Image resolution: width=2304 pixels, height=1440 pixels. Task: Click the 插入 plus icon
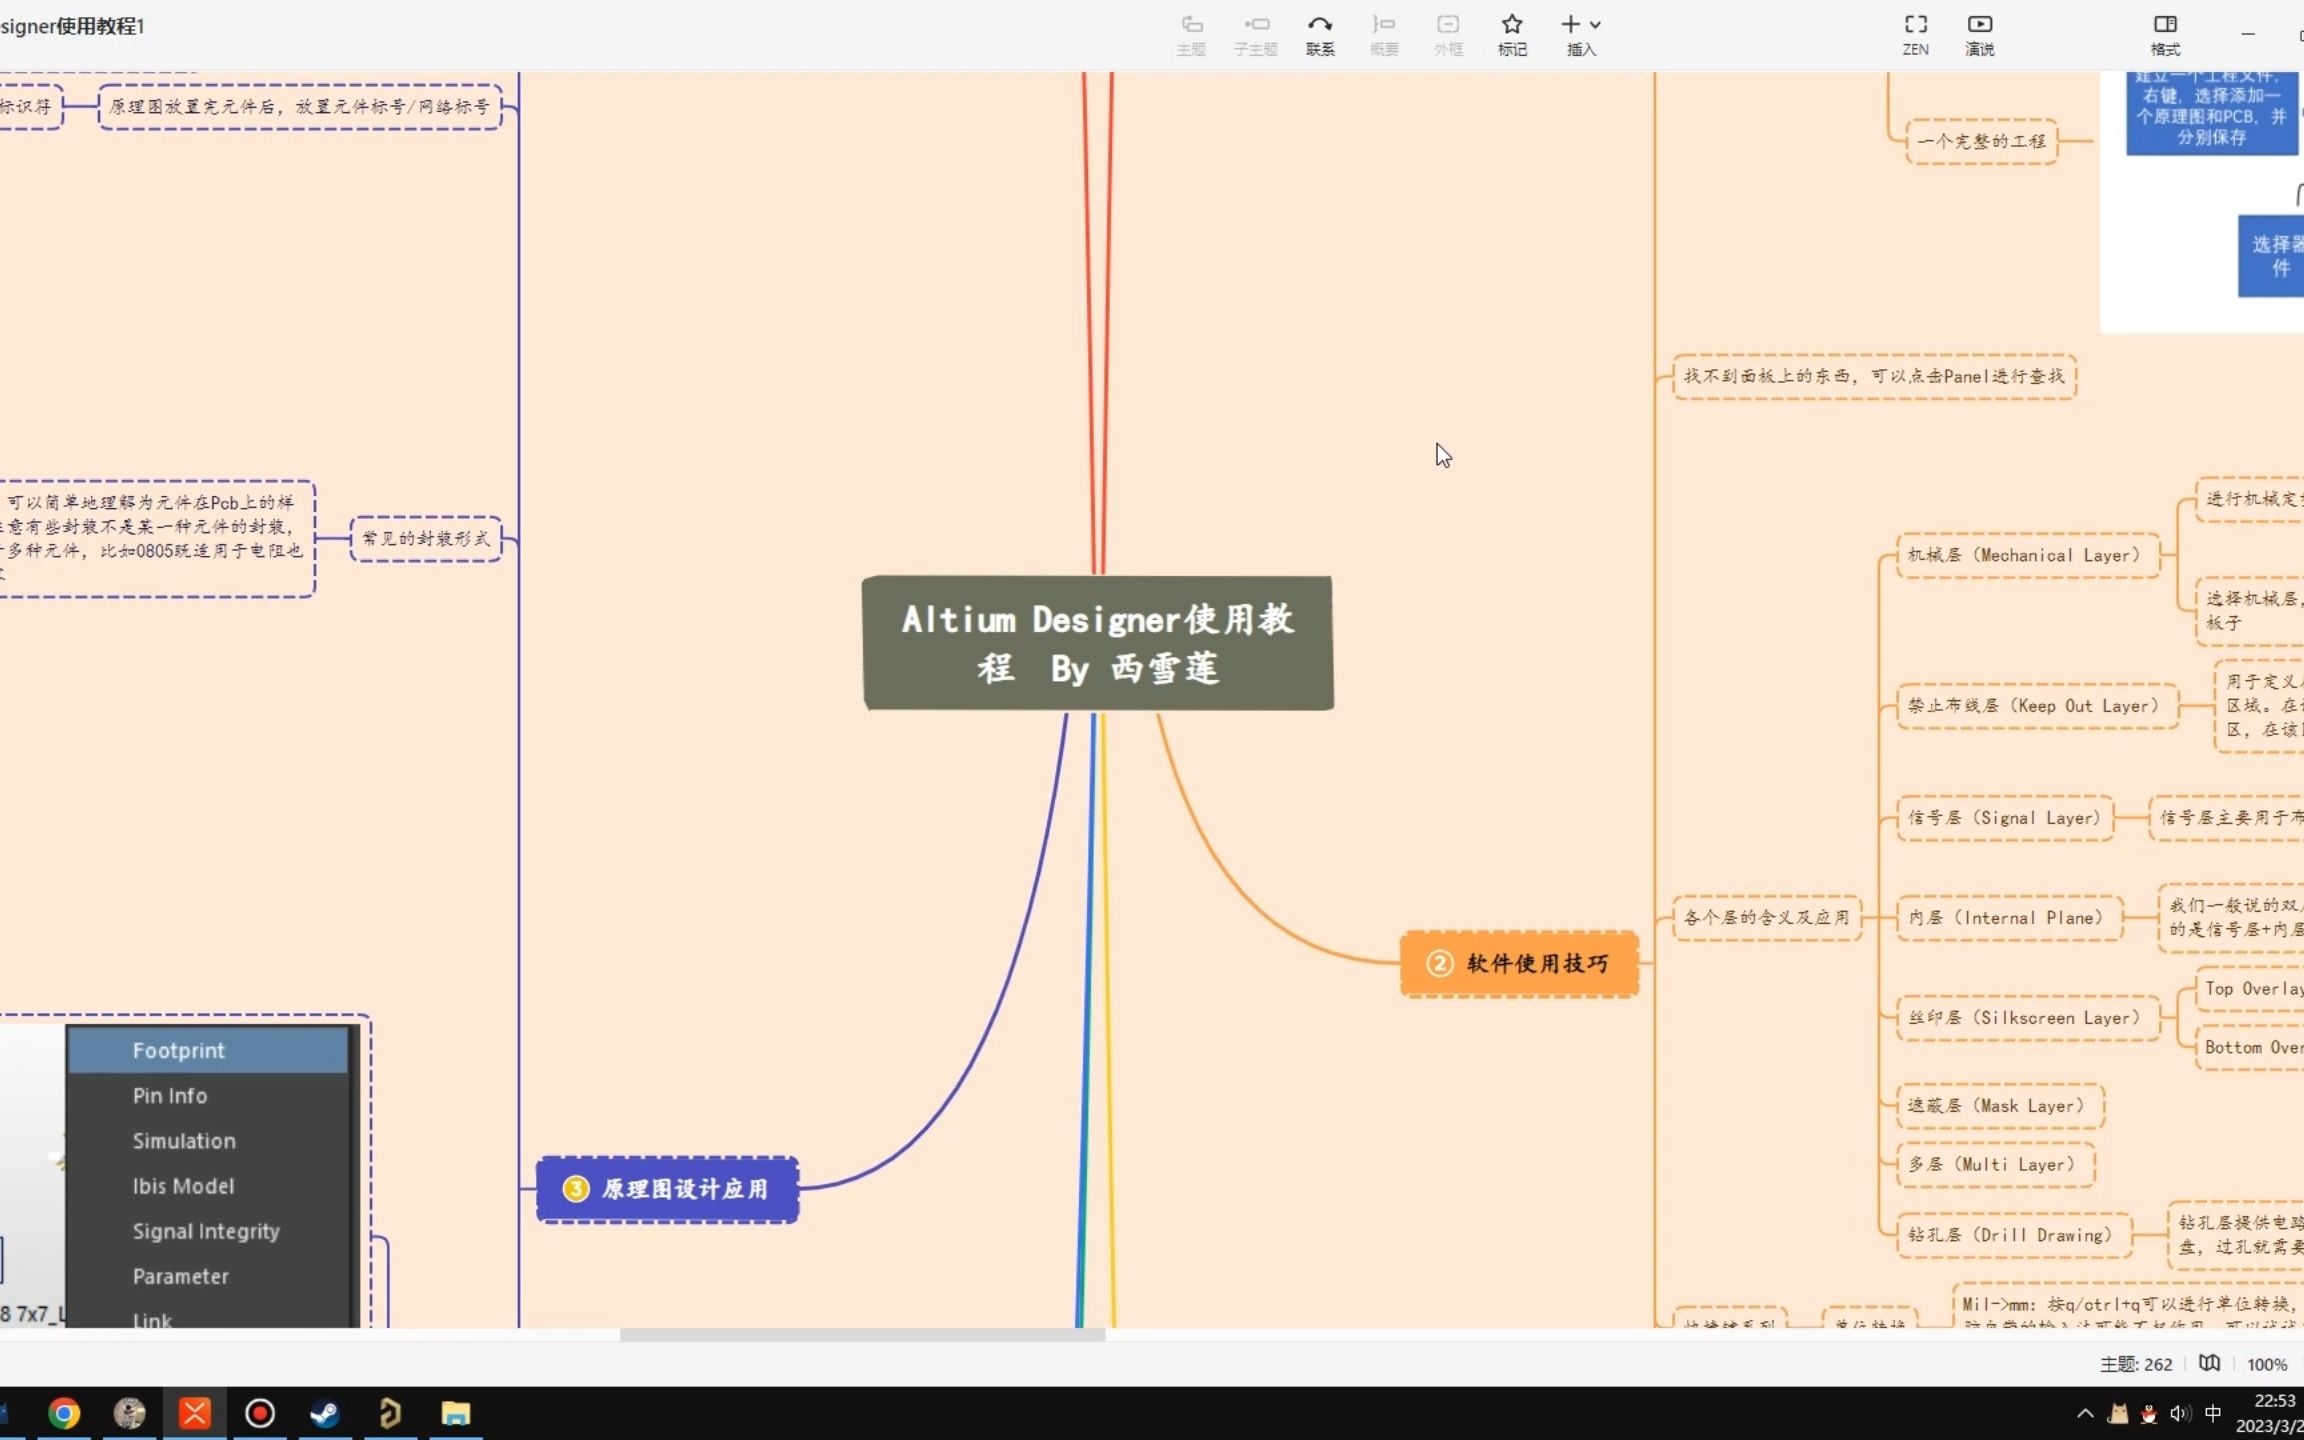click(1571, 24)
